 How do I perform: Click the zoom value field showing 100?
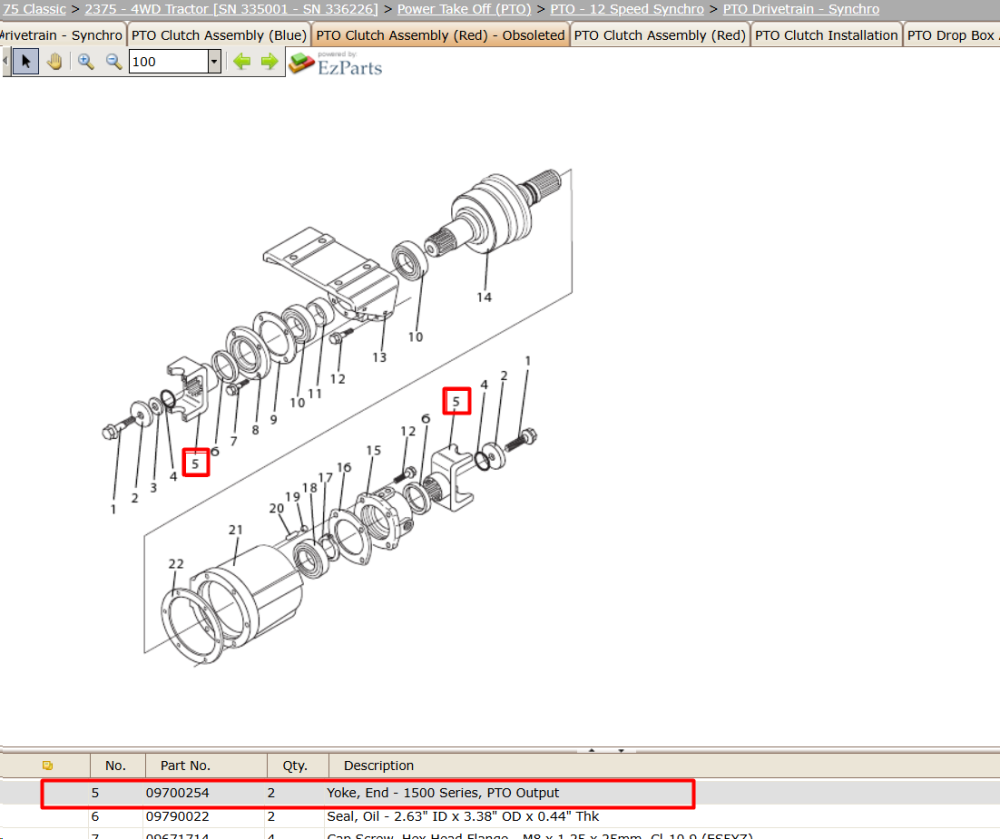pyautogui.click(x=168, y=62)
